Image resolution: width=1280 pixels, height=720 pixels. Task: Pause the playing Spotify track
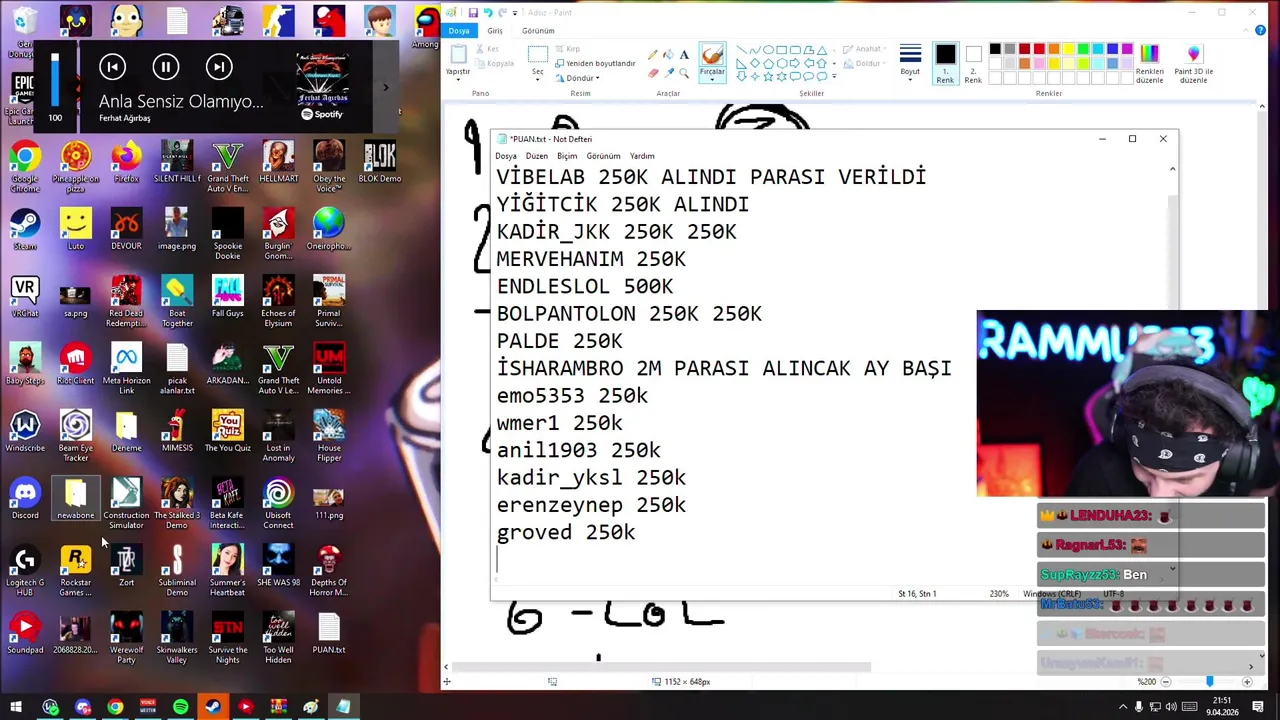(166, 67)
